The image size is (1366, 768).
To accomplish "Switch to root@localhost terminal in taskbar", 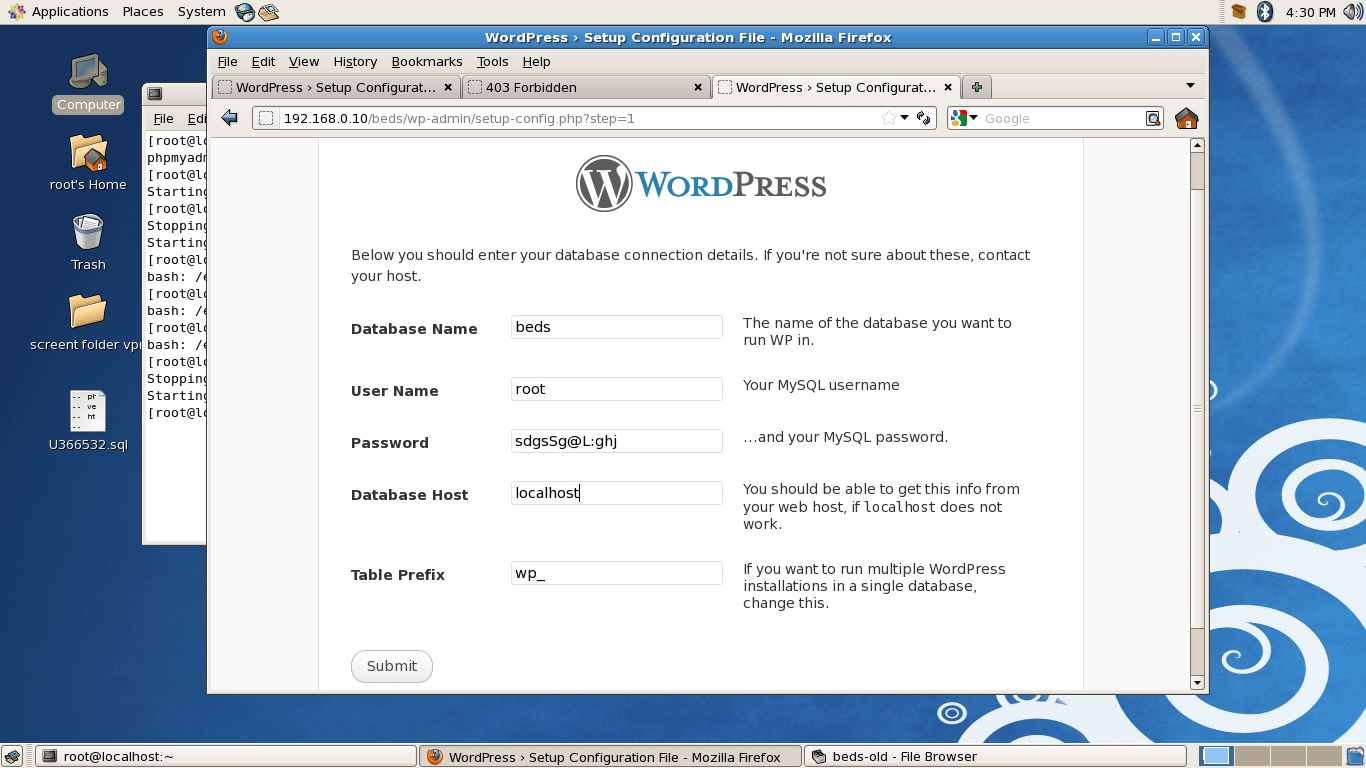I will [226, 757].
